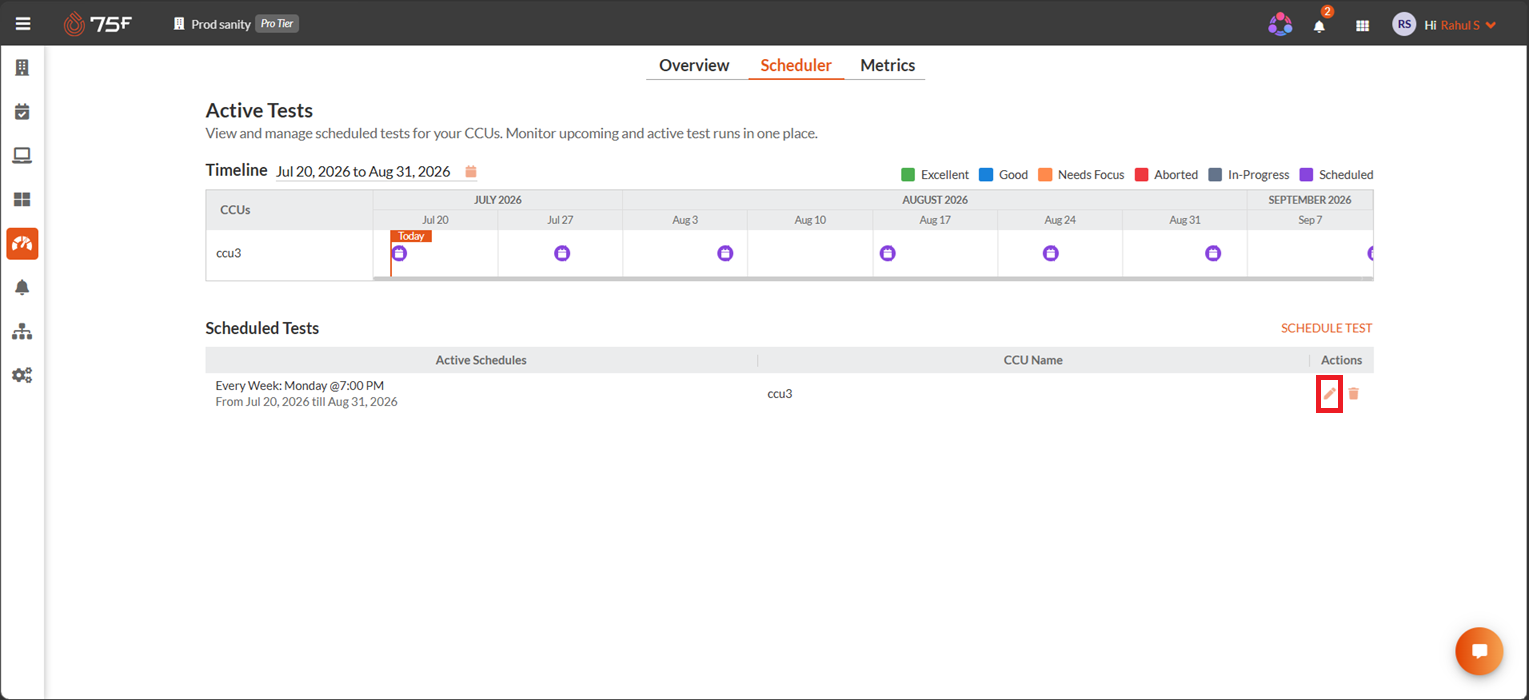The image size is (1529, 700).
Task: Click Every Week: Monday @7:00 PM text
Action: (300, 385)
